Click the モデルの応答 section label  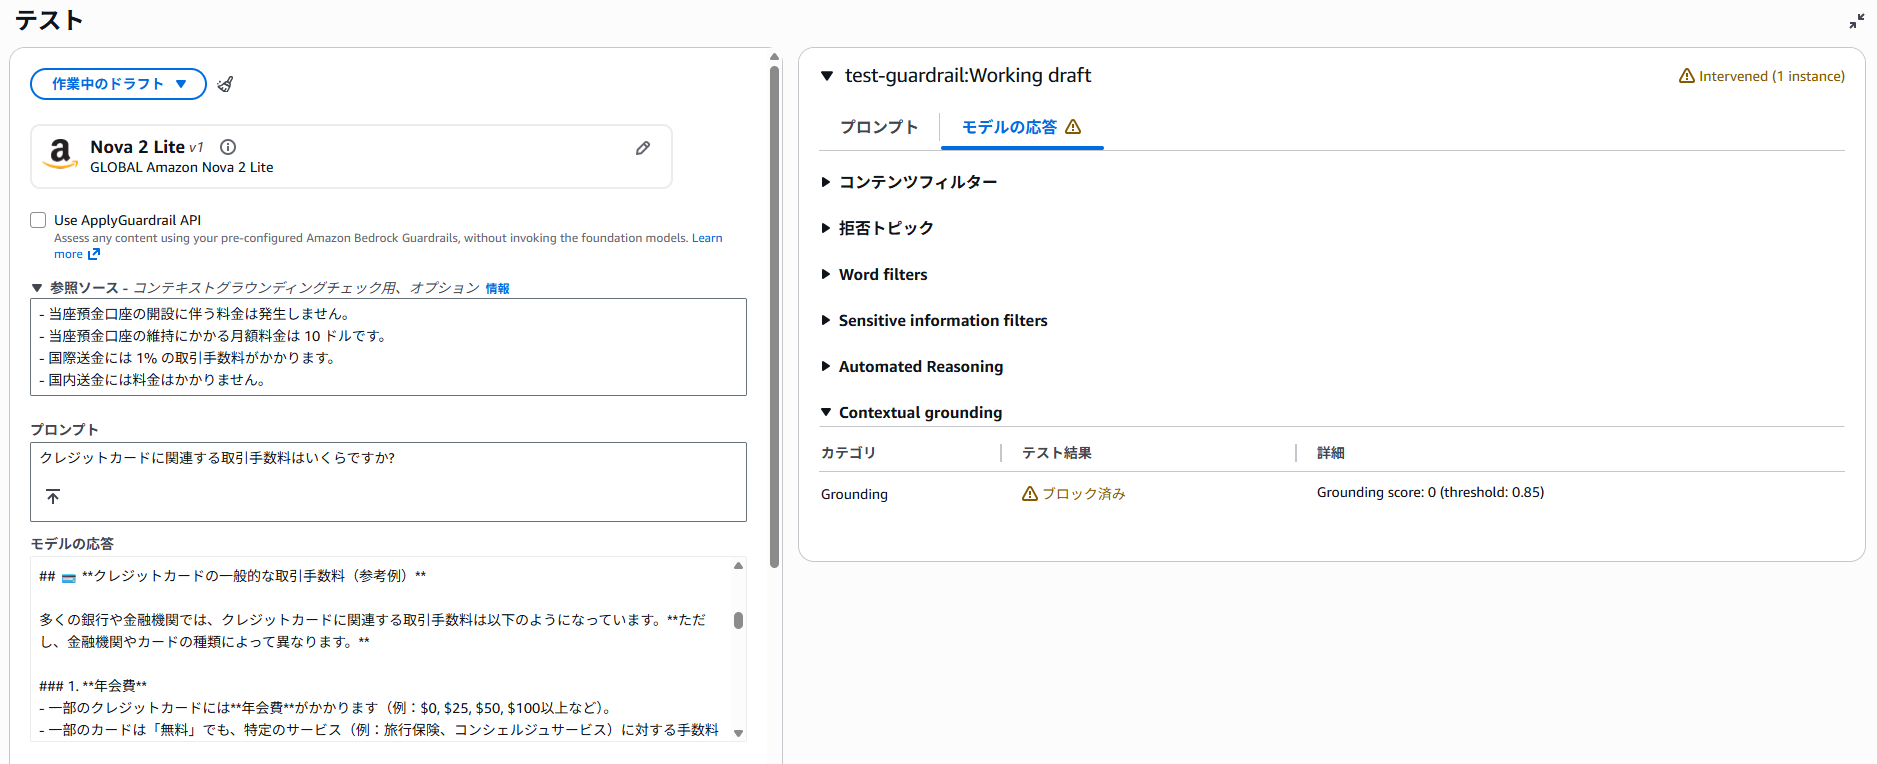(72, 544)
